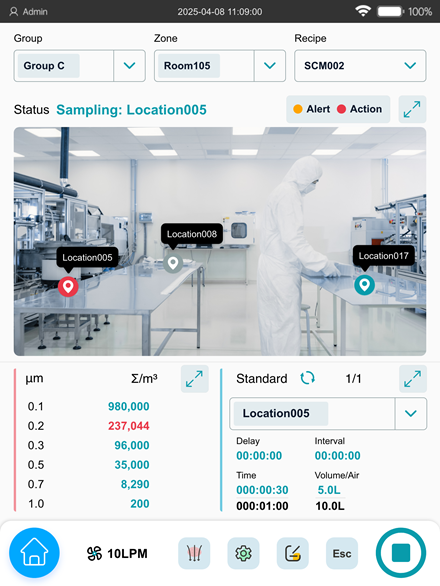Viewport: 440px width, 586px height.
Task: Click the total time 000:01:00
Action: click(x=262, y=506)
